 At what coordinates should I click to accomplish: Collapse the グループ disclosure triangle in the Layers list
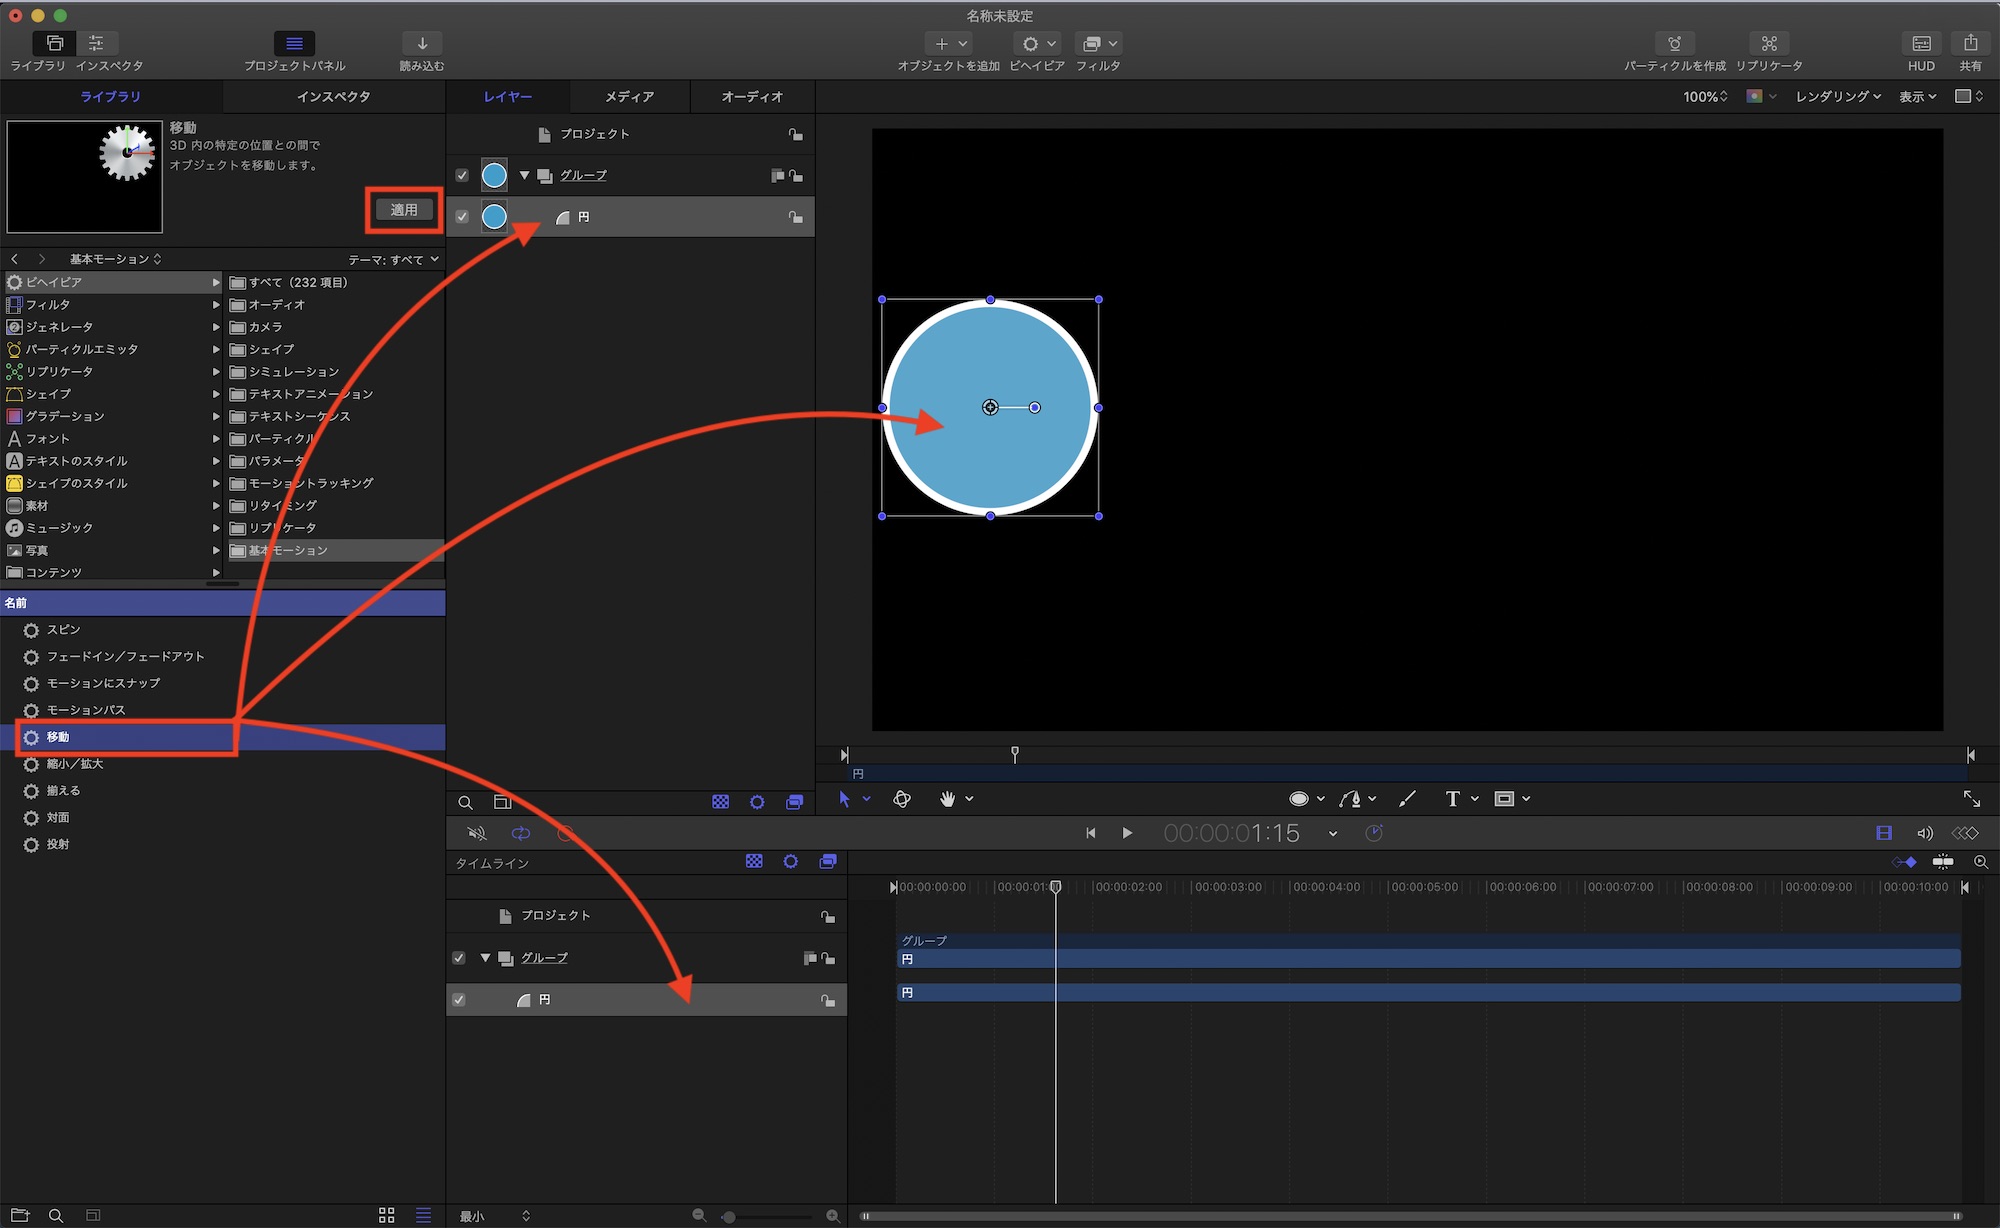(524, 175)
